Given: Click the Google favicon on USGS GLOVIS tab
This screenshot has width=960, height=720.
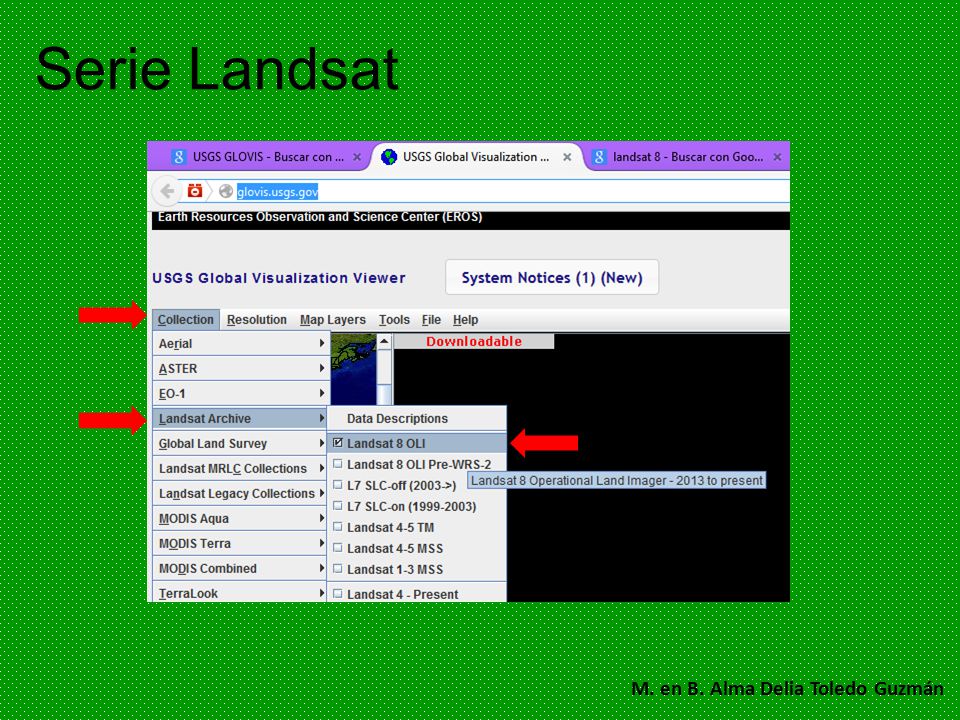Looking at the screenshot, I should [178, 157].
